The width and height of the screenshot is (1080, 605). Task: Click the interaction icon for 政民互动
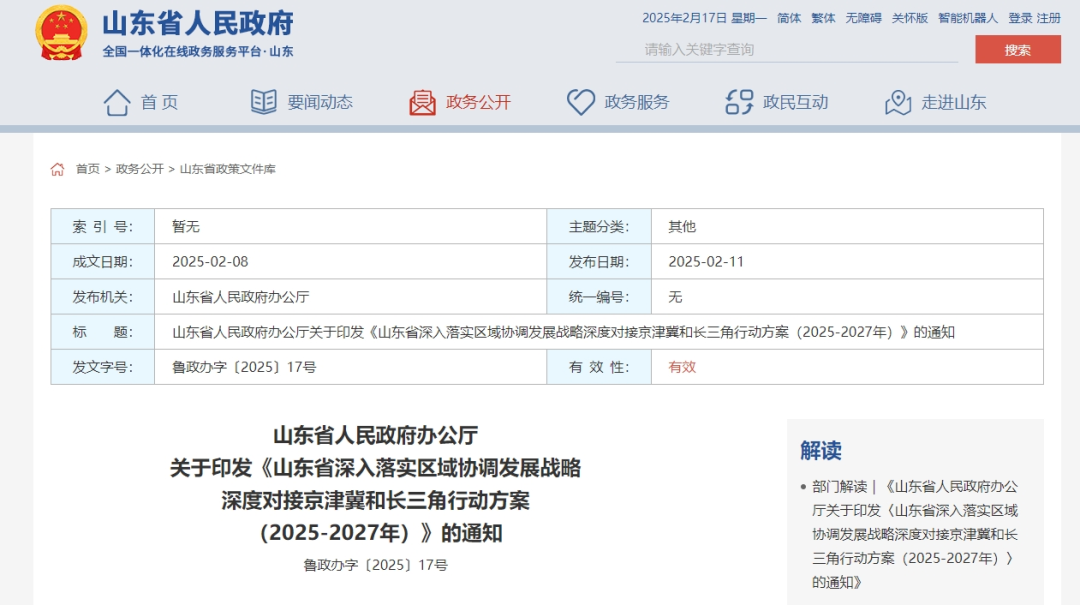[x=739, y=102]
